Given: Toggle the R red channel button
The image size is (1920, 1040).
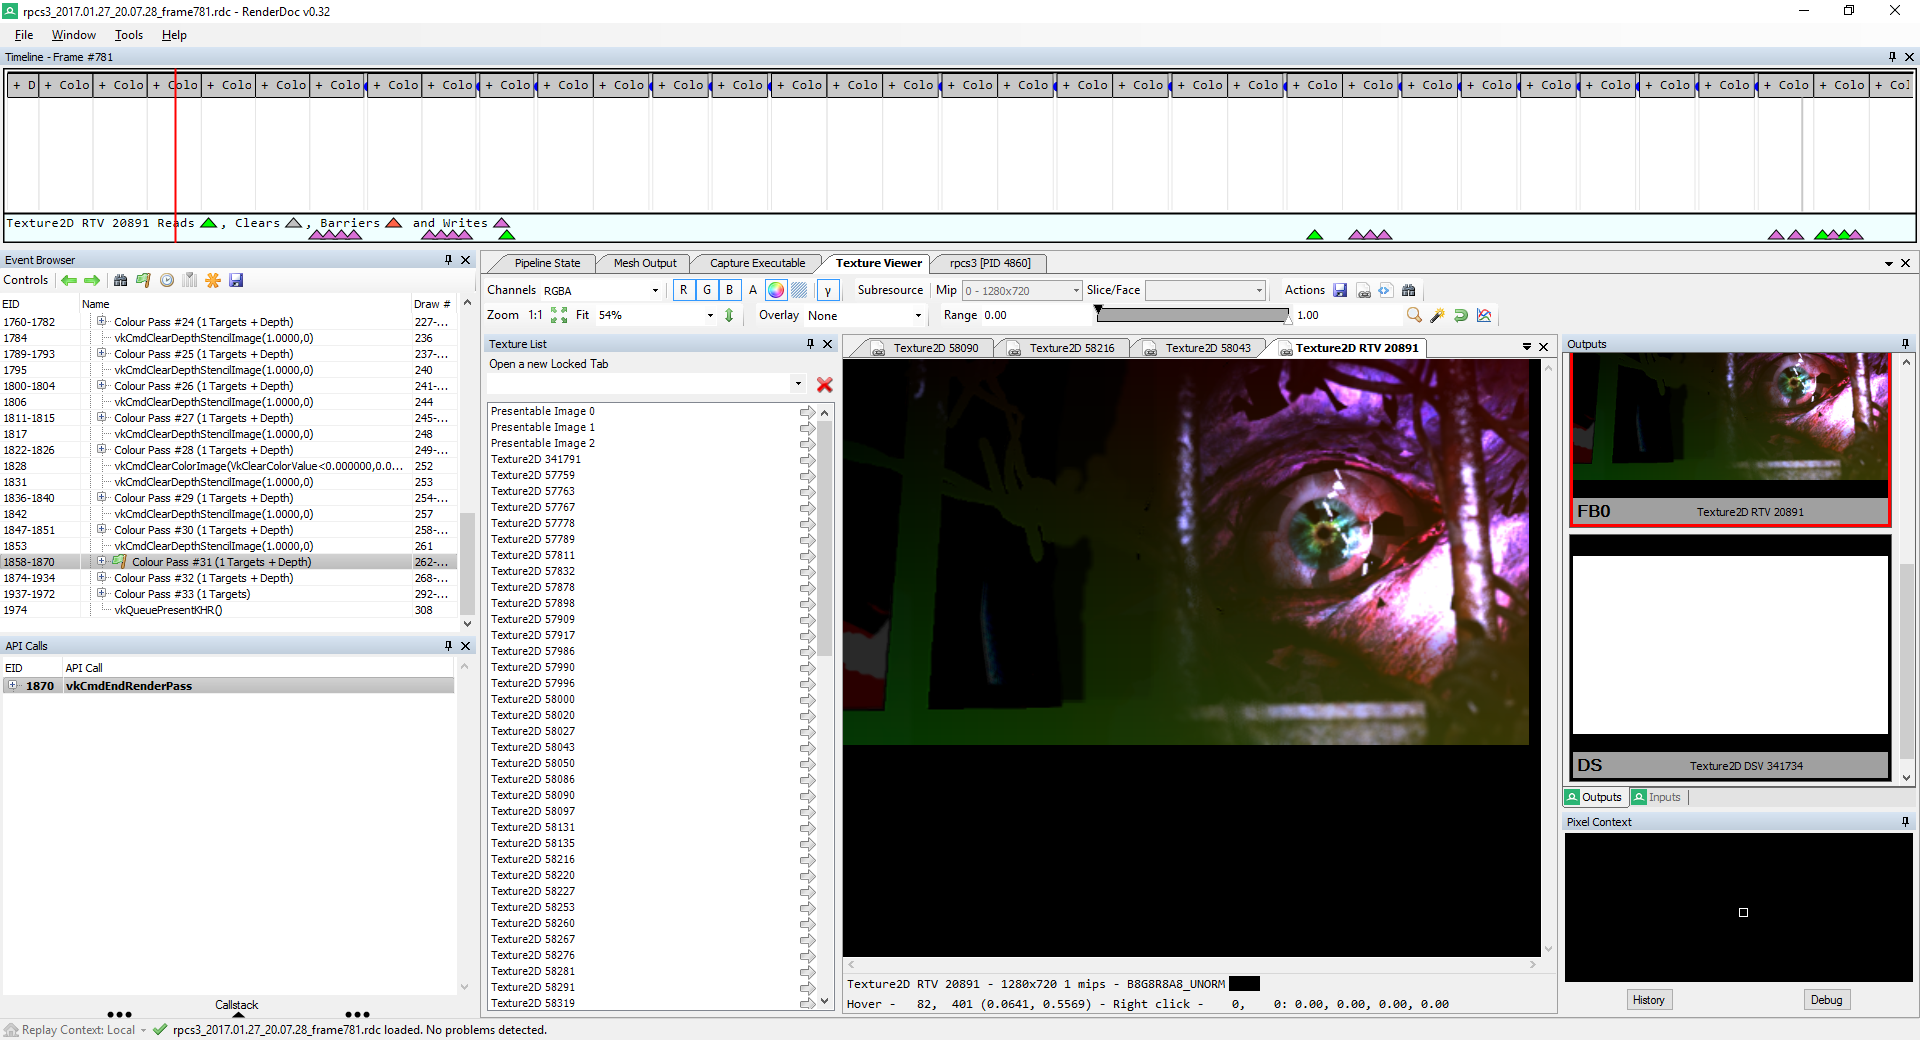Looking at the screenshot, I should 683,291.
